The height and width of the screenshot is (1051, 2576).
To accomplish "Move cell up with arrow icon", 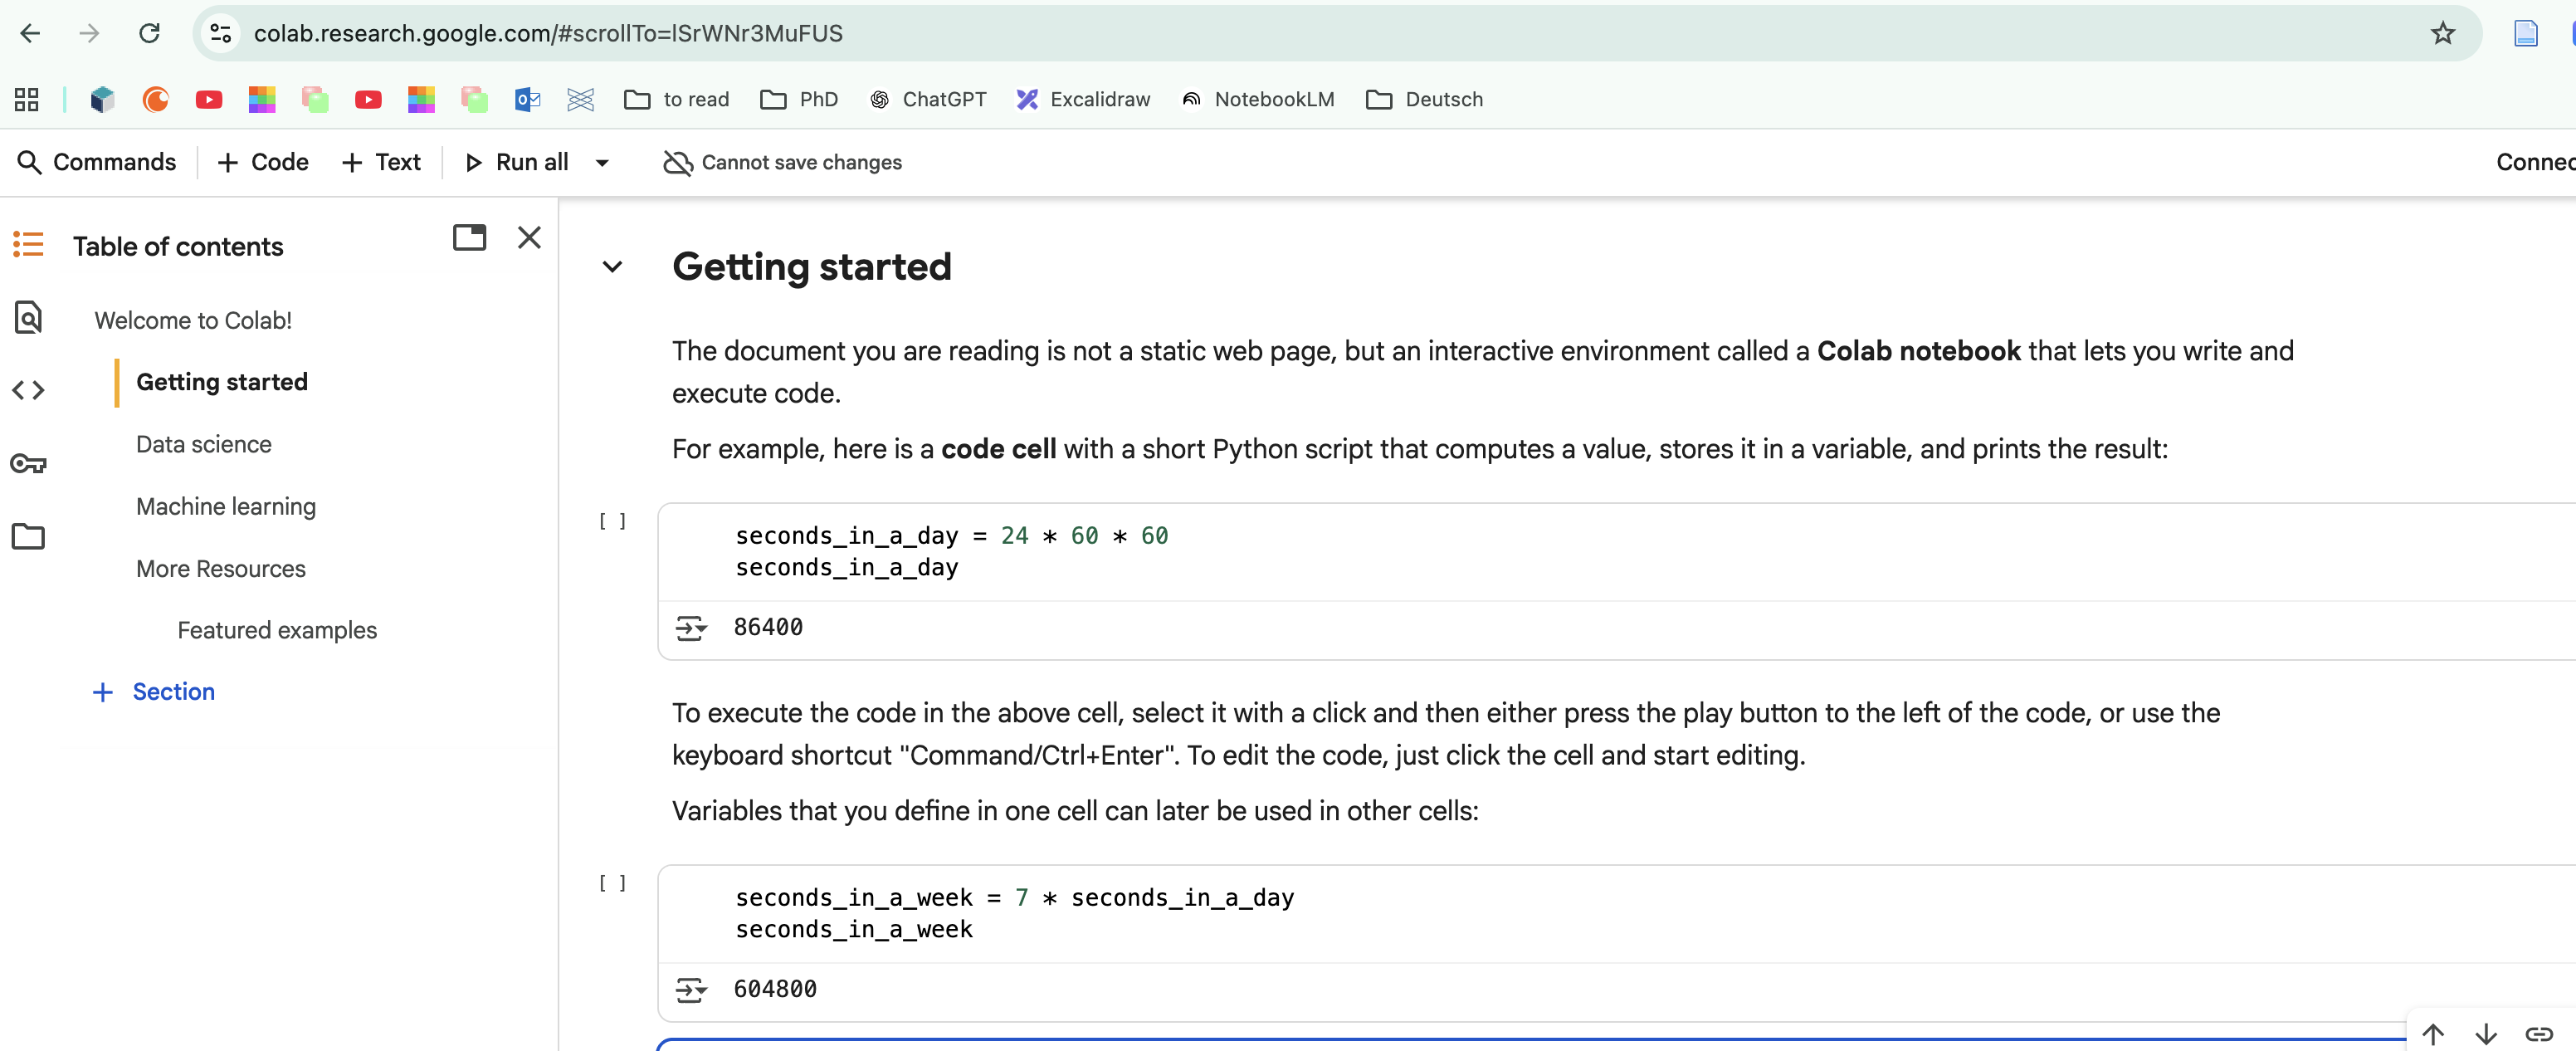I will point(2432,1033).
